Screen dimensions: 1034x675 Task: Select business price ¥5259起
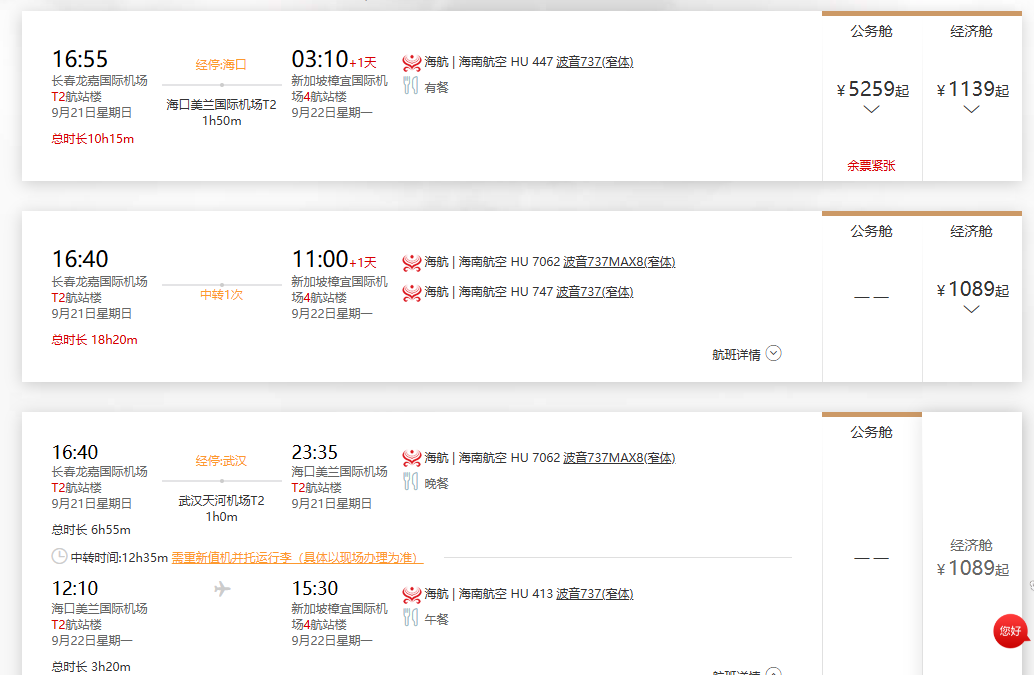(x=872, y=89)
